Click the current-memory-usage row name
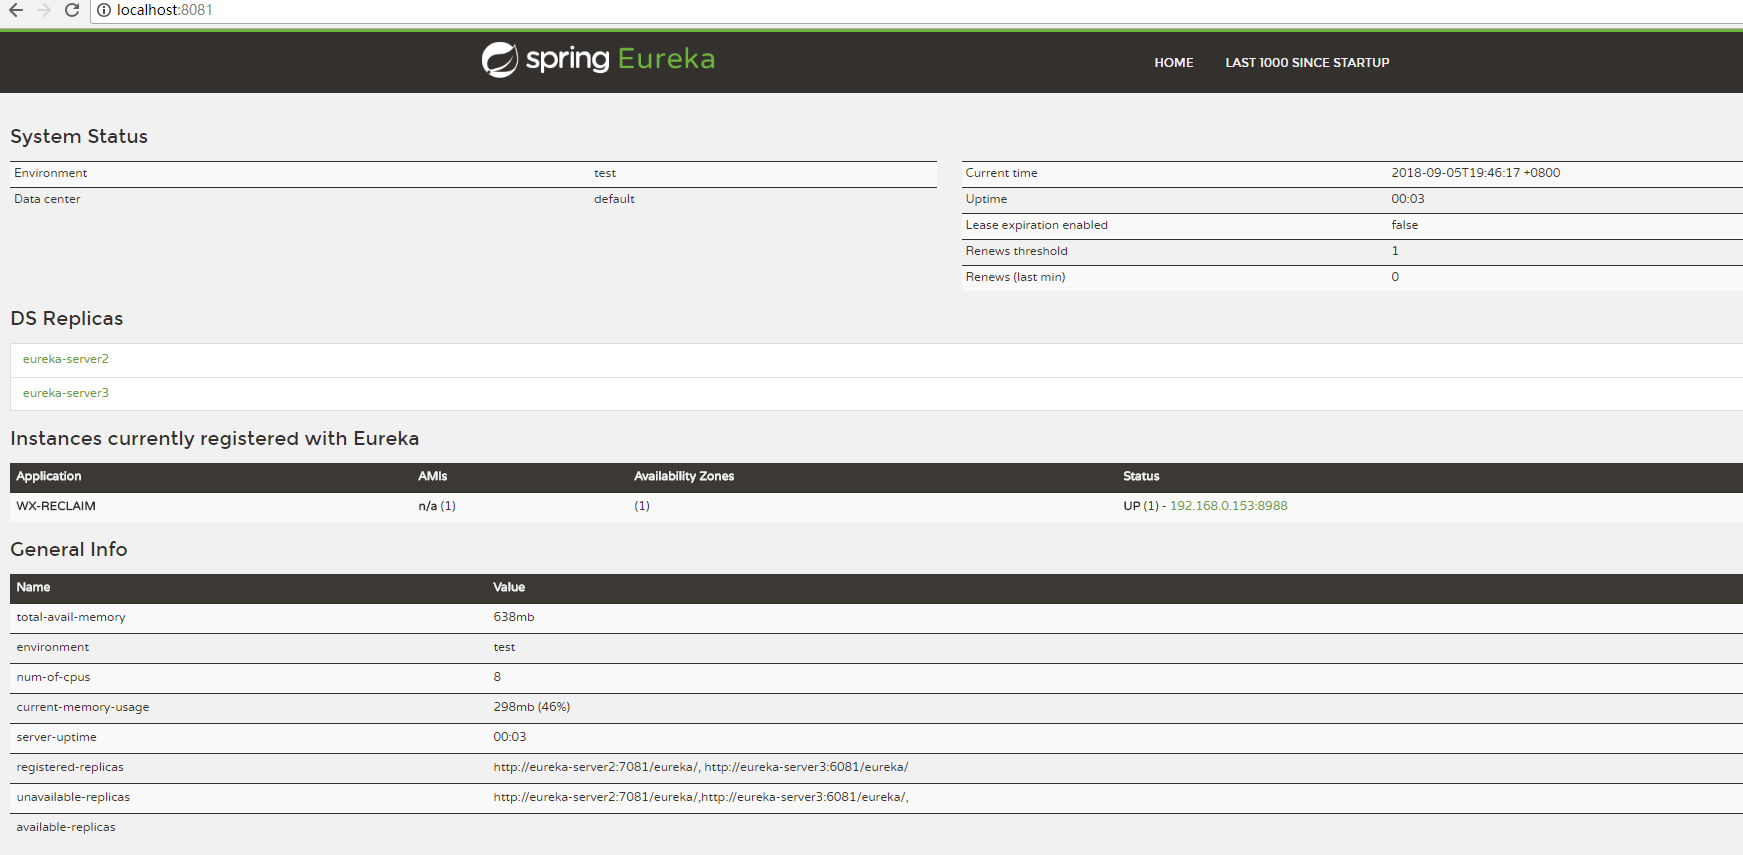 pos(82,707)
